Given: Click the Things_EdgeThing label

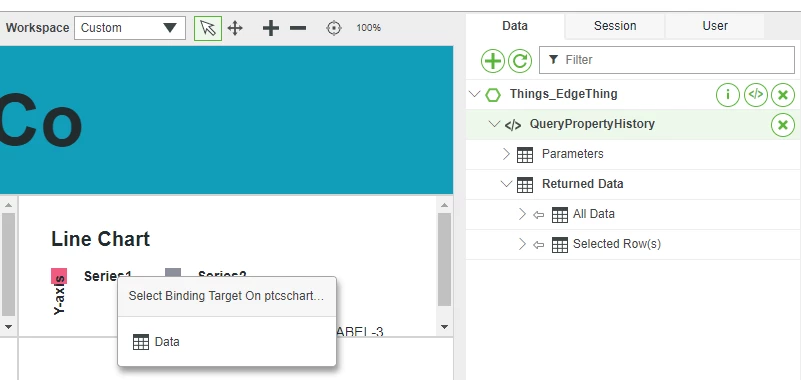Looking at the screenshot, I should (x=563, y=94).
